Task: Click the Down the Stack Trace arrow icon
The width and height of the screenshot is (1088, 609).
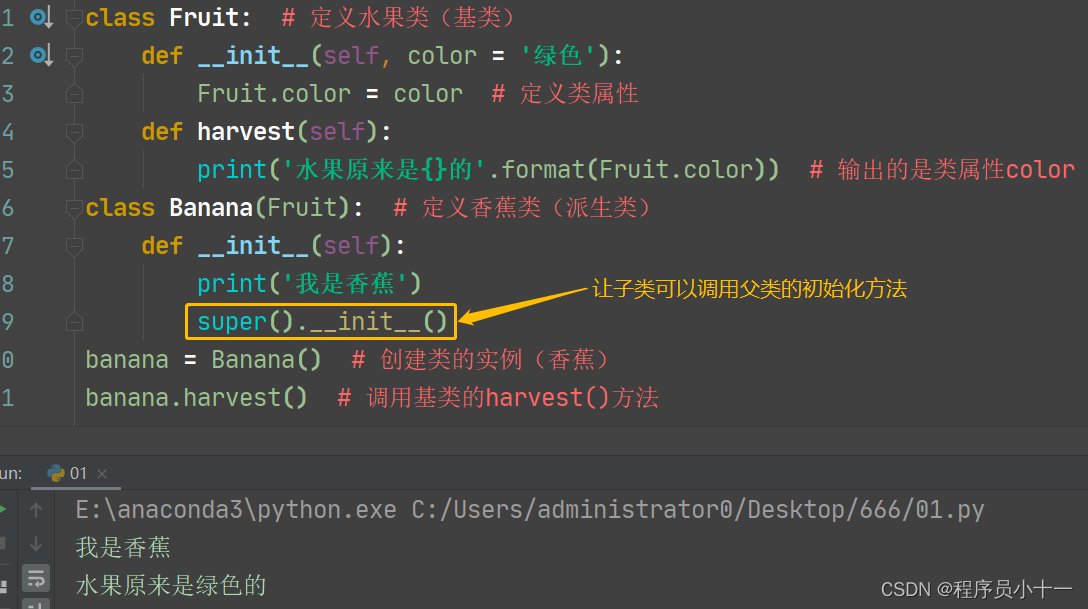Action: point(36,544)
